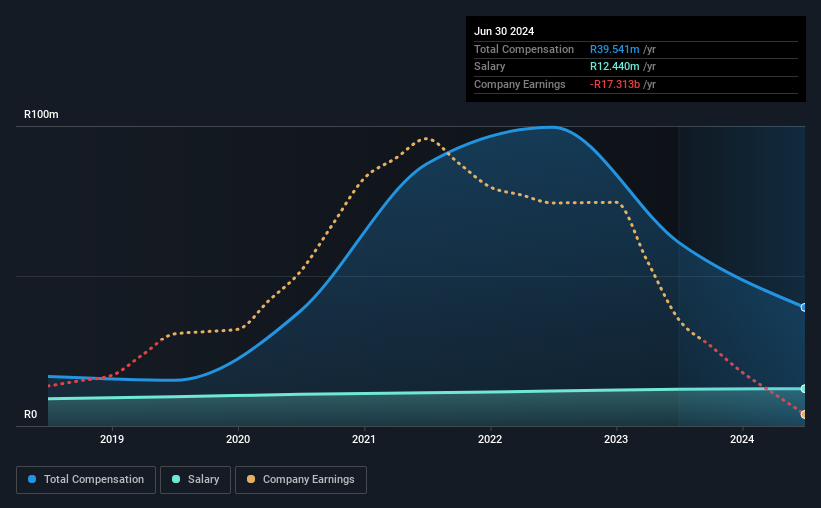Toggle the Salary legend button
Screen dimensions: 821x508
195,480
